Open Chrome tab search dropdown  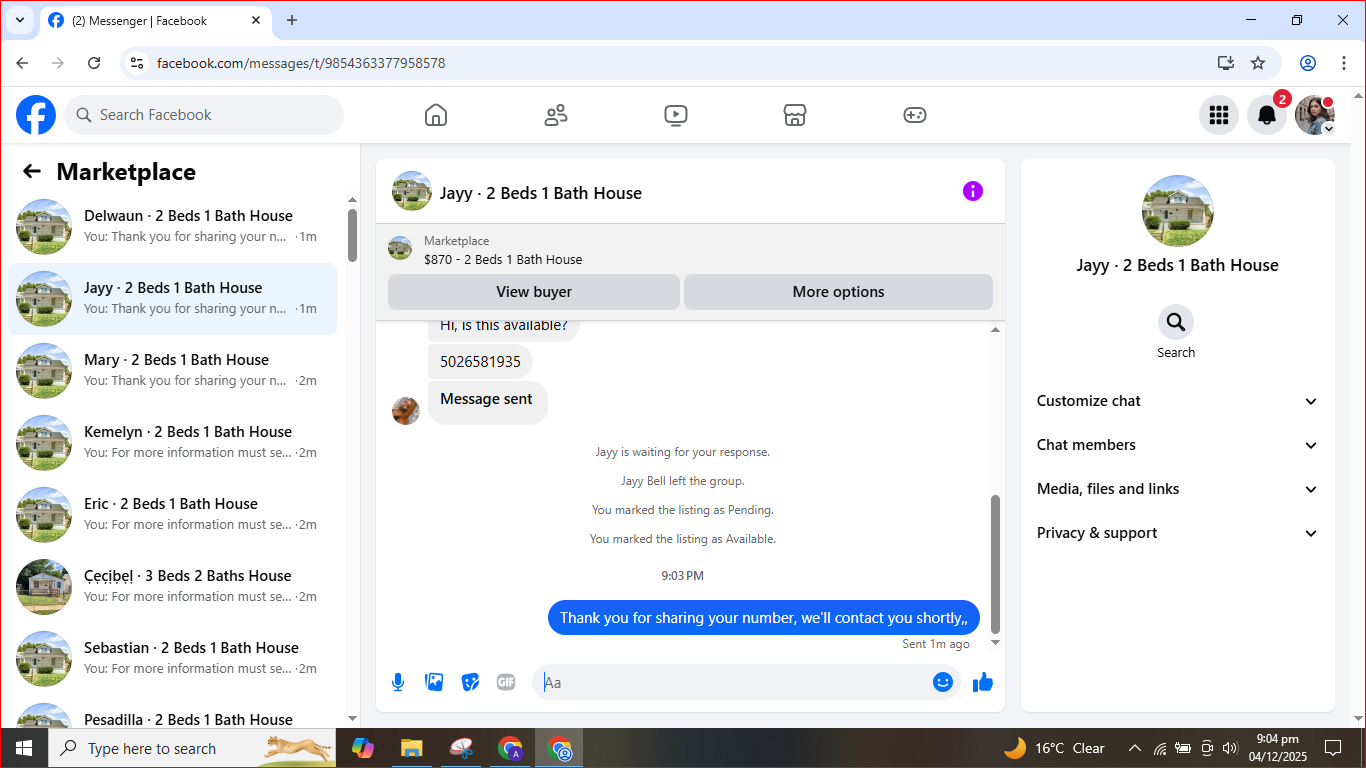(x=19, y=20)
